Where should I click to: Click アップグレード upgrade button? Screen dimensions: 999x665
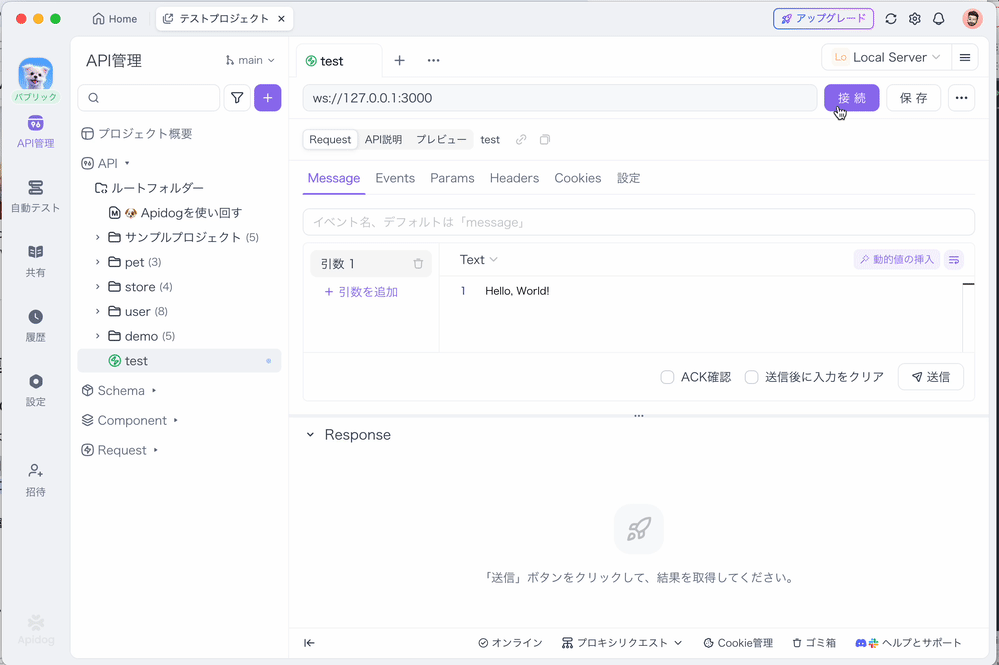click(823, 18)
